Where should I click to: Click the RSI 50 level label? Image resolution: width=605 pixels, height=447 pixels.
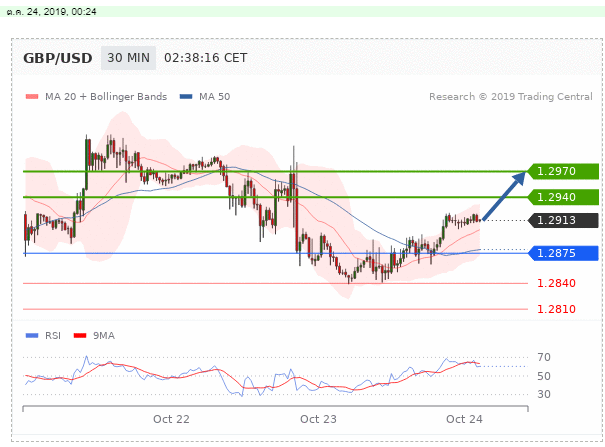tap(544, 376)
